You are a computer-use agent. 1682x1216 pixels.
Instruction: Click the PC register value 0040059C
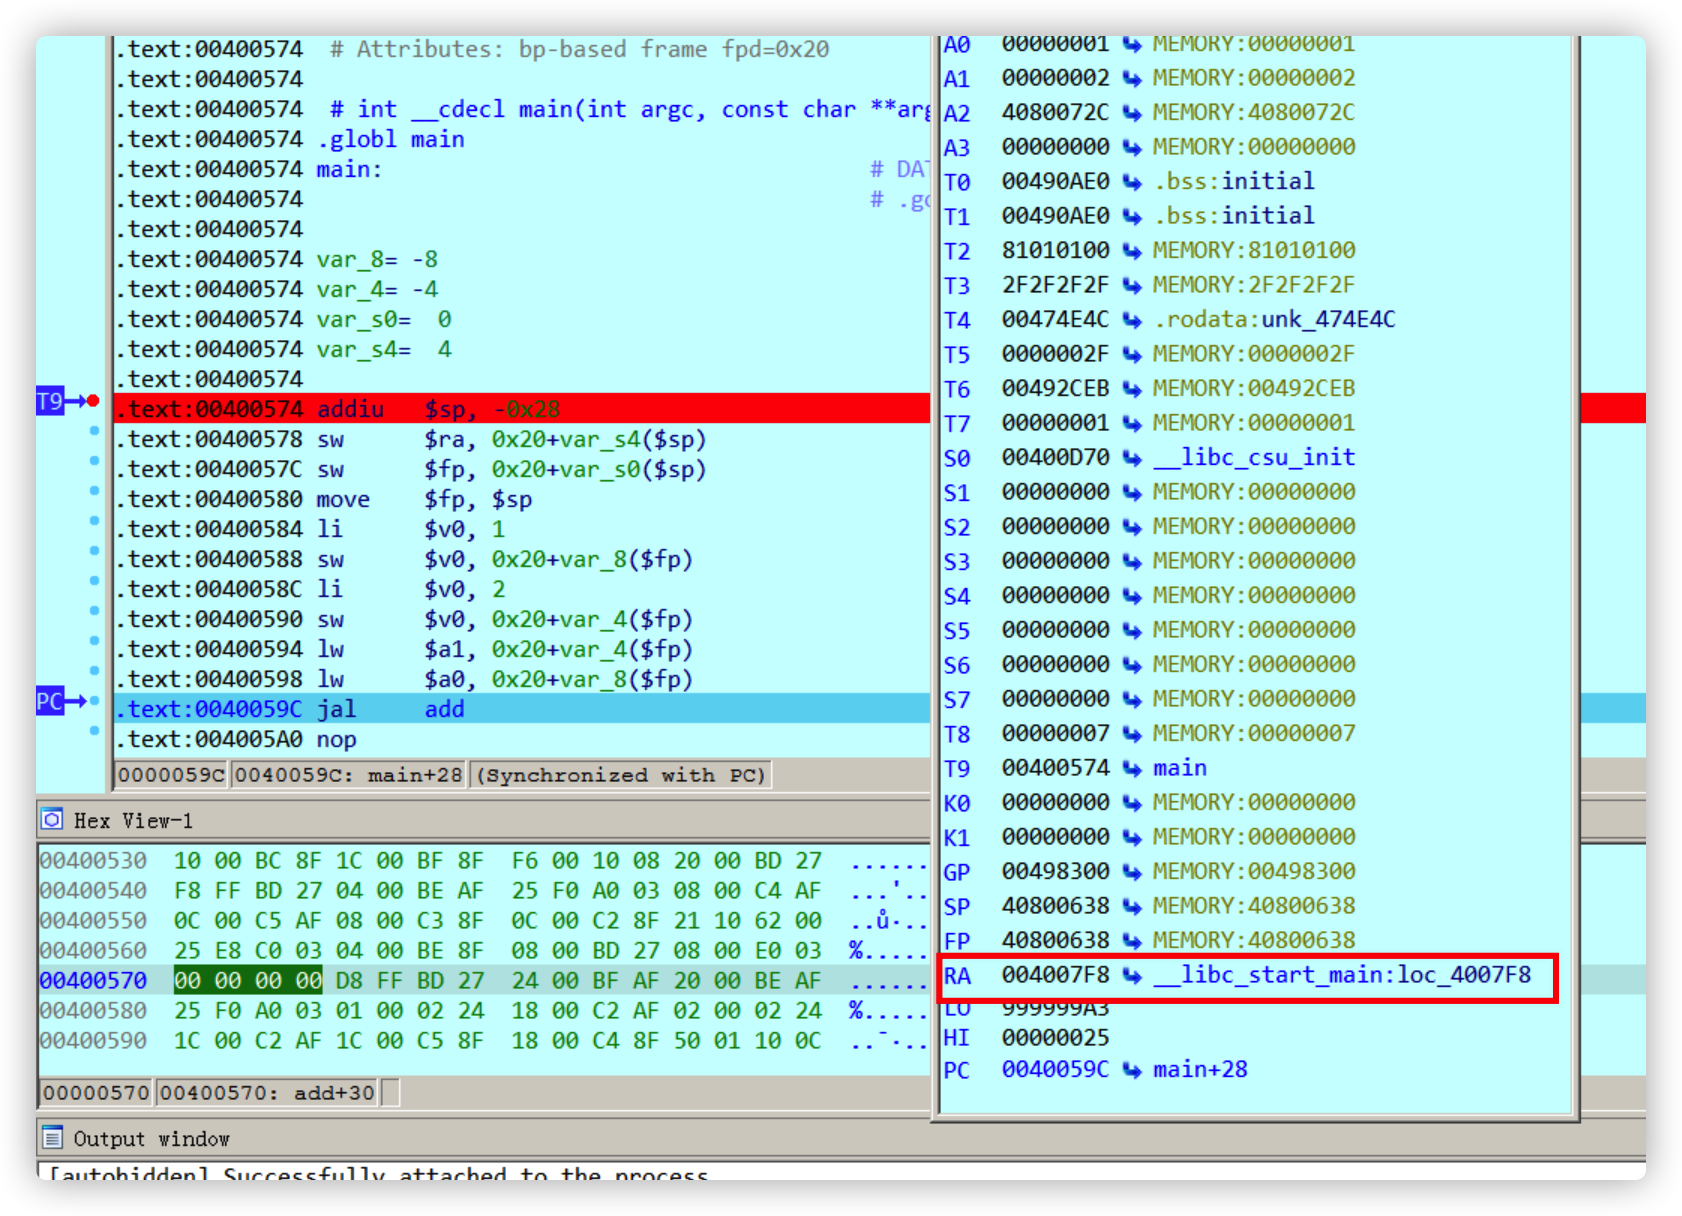pyautogui.click(x=1055, y=1070)
